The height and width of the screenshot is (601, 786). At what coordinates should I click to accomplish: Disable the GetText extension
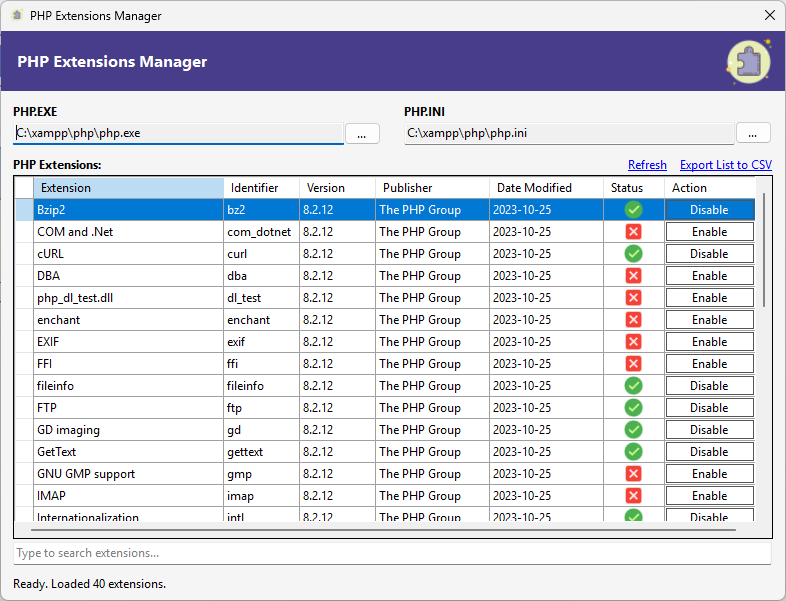[x=709, y=452]
